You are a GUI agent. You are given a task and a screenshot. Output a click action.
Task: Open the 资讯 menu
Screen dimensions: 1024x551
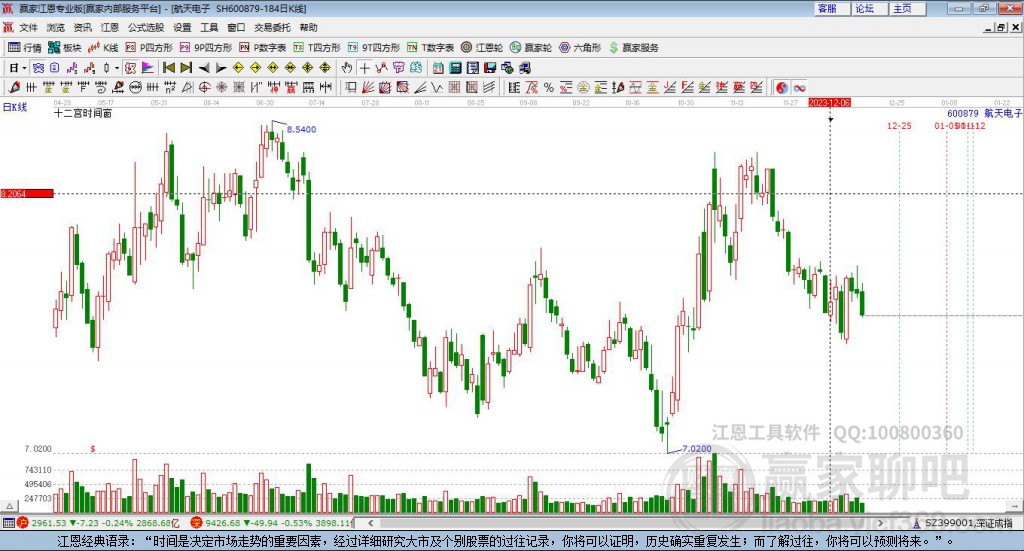[x=82, y=27]
